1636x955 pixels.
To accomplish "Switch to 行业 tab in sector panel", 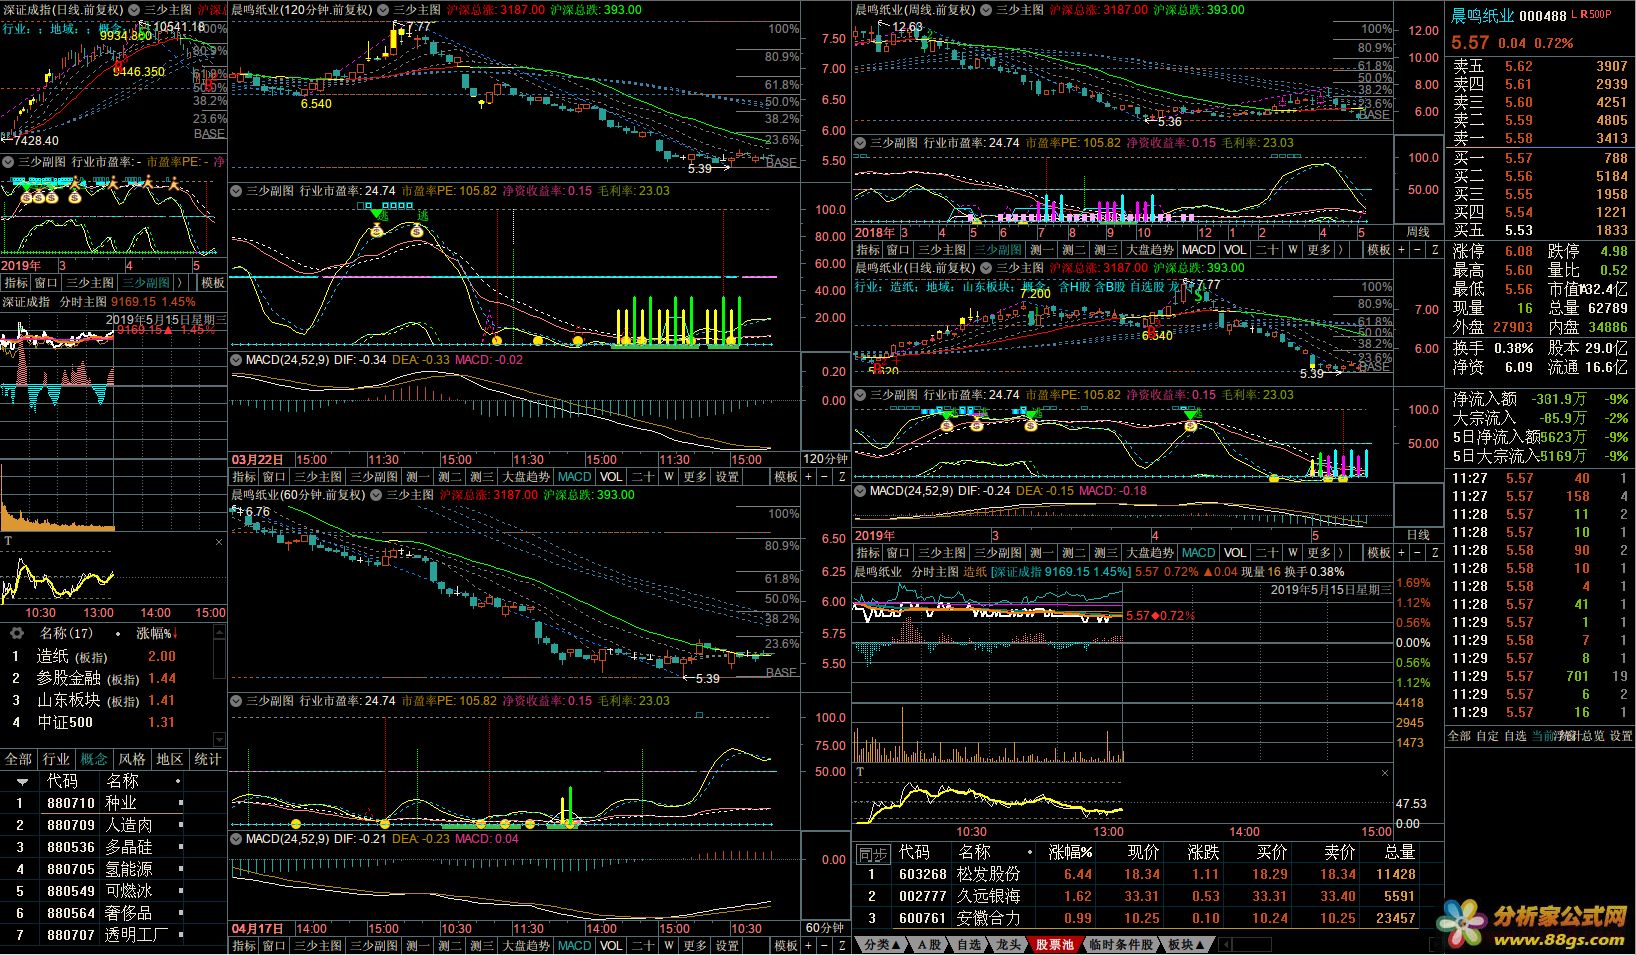I will [56, 759].
